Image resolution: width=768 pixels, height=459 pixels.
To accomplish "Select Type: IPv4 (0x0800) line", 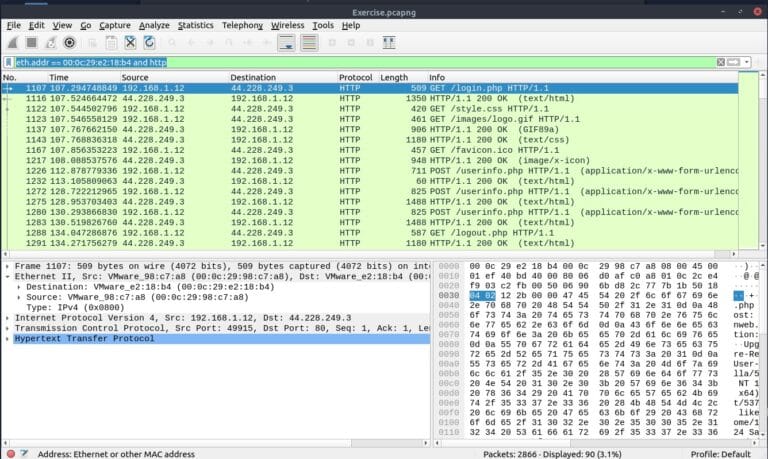I will [75, 308].
